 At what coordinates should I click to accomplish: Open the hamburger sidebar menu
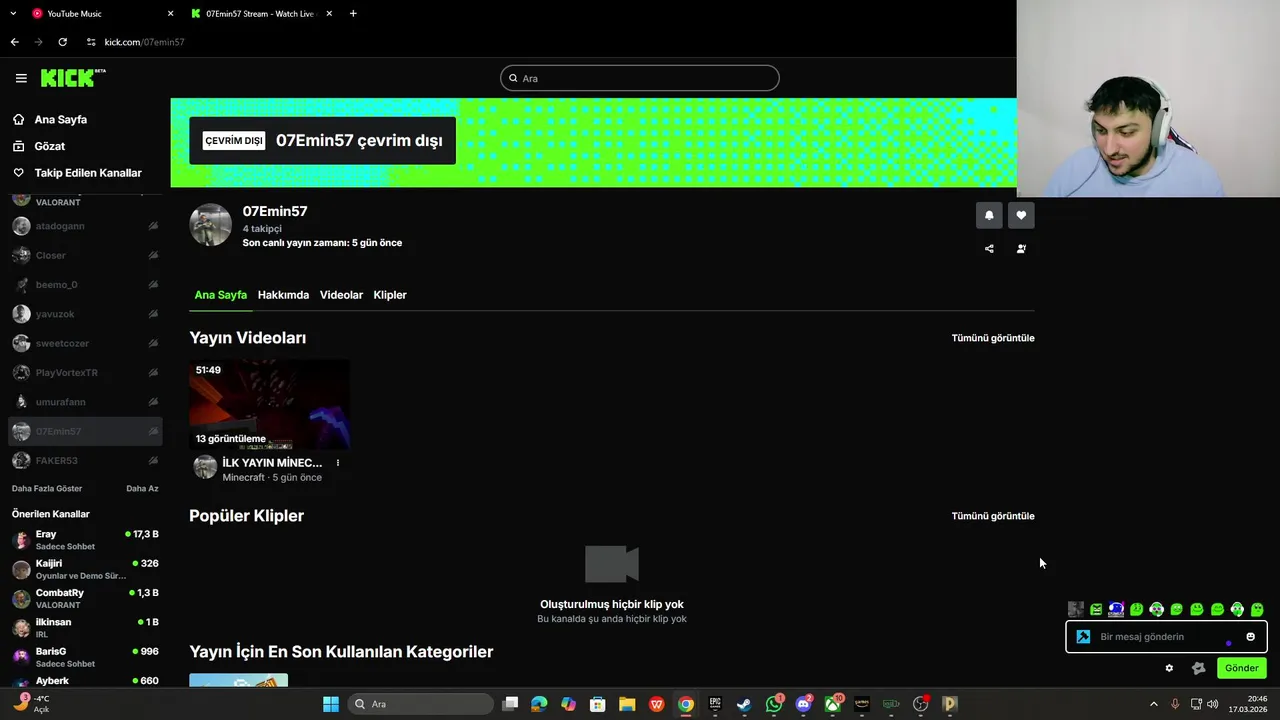tap(21, 78)
